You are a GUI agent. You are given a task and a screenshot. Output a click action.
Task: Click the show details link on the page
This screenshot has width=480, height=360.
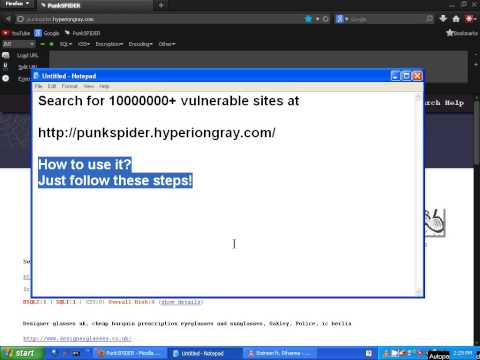(181, 302)
